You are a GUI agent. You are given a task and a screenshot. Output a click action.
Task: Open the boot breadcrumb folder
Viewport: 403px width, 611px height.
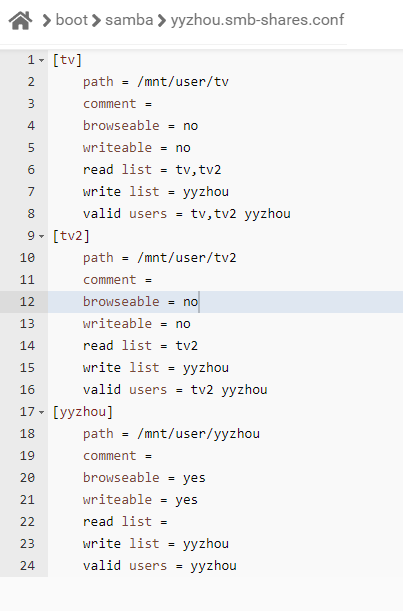pyautogui.click(x=71, y=20)
